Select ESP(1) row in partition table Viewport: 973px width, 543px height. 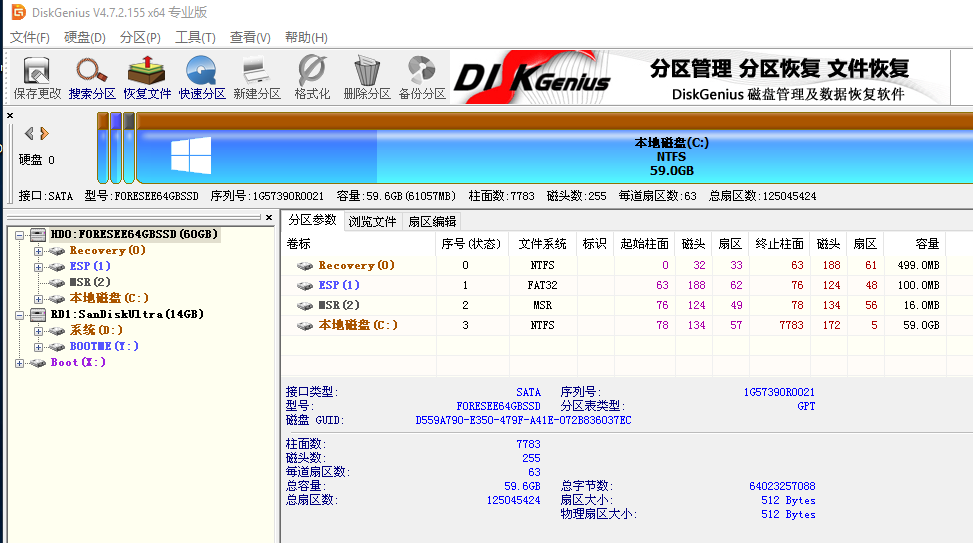pos(613,285)
